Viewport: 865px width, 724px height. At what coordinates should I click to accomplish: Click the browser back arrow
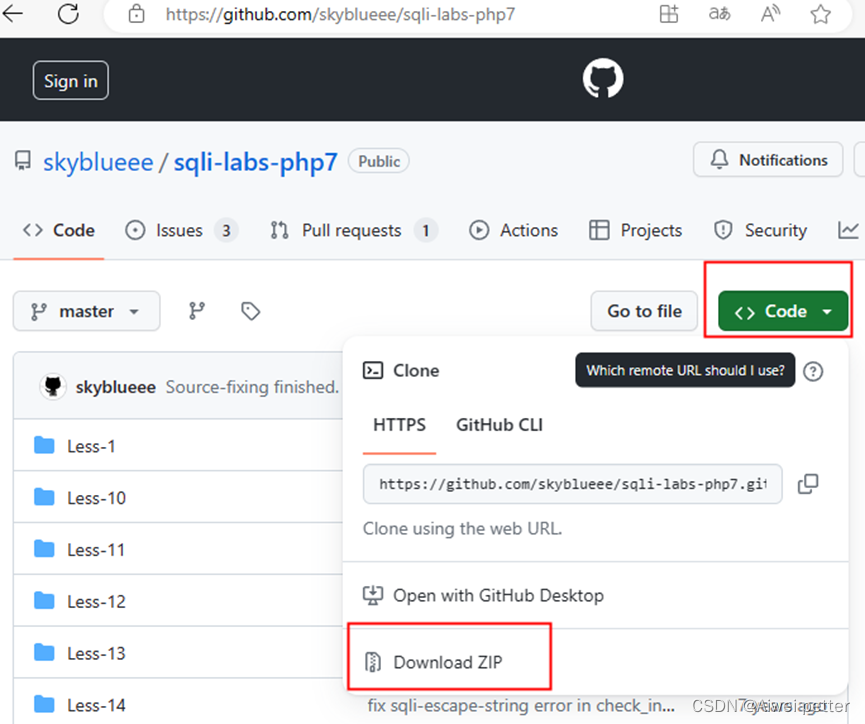coord(12,13)
